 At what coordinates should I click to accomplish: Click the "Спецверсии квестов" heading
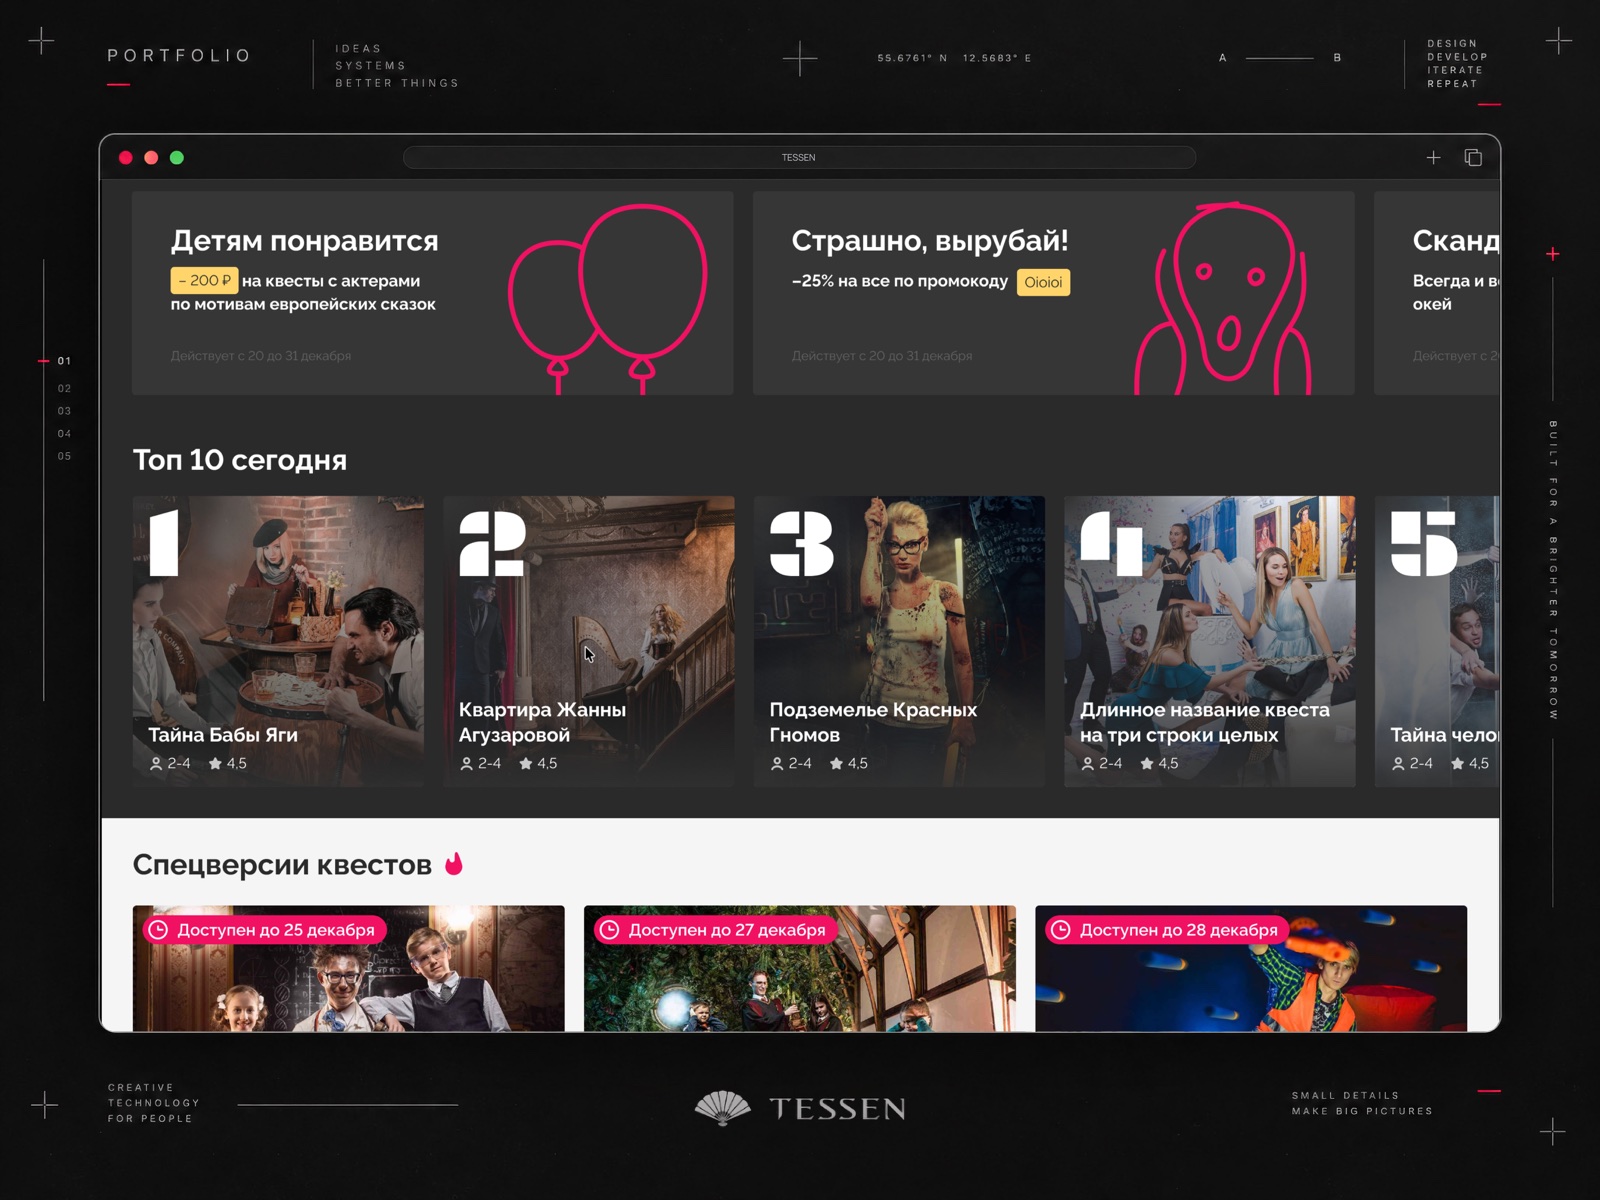(x=282, y=865)
